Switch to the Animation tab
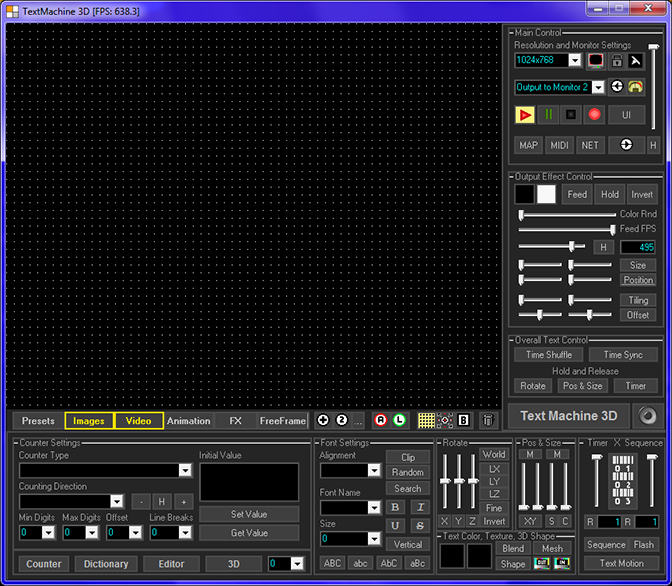 point(189,421)
